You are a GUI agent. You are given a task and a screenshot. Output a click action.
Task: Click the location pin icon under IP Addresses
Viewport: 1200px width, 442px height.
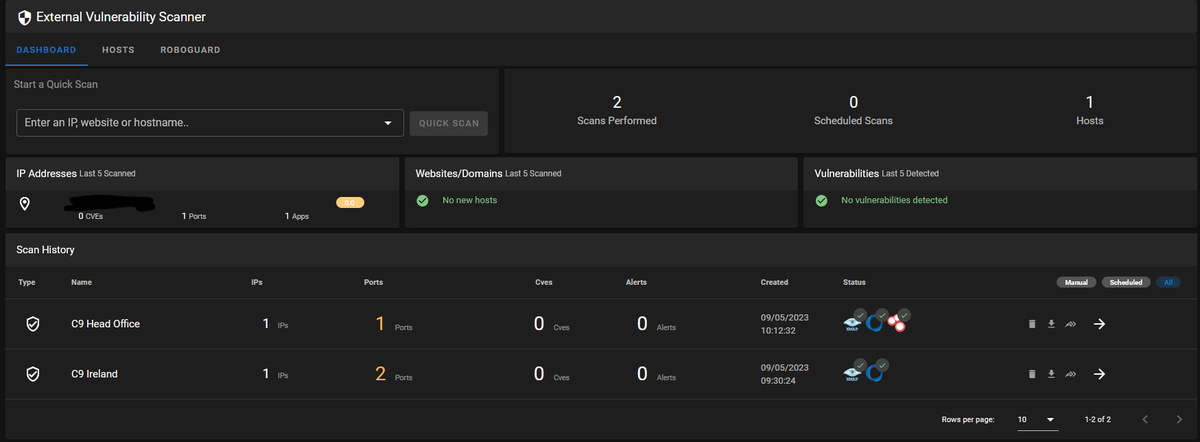point(25,203)
